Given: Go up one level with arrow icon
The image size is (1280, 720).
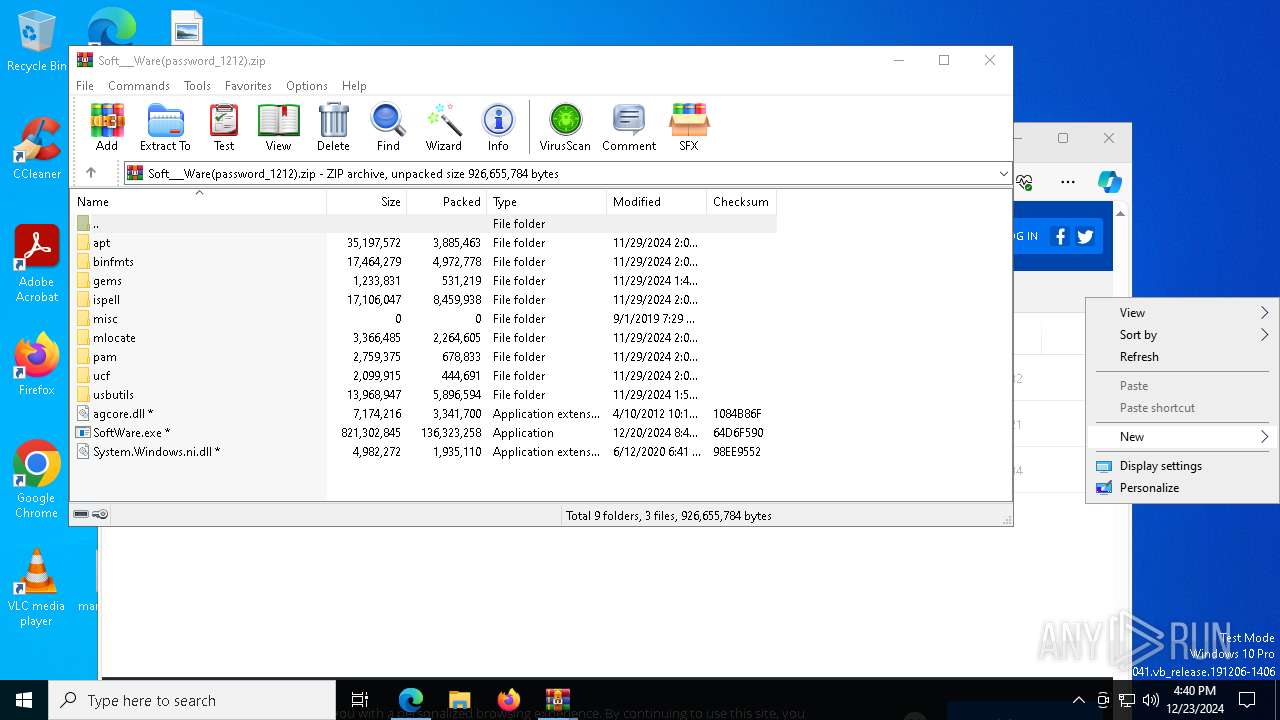Looking at the screenshot, I should [x=91, y=173].
